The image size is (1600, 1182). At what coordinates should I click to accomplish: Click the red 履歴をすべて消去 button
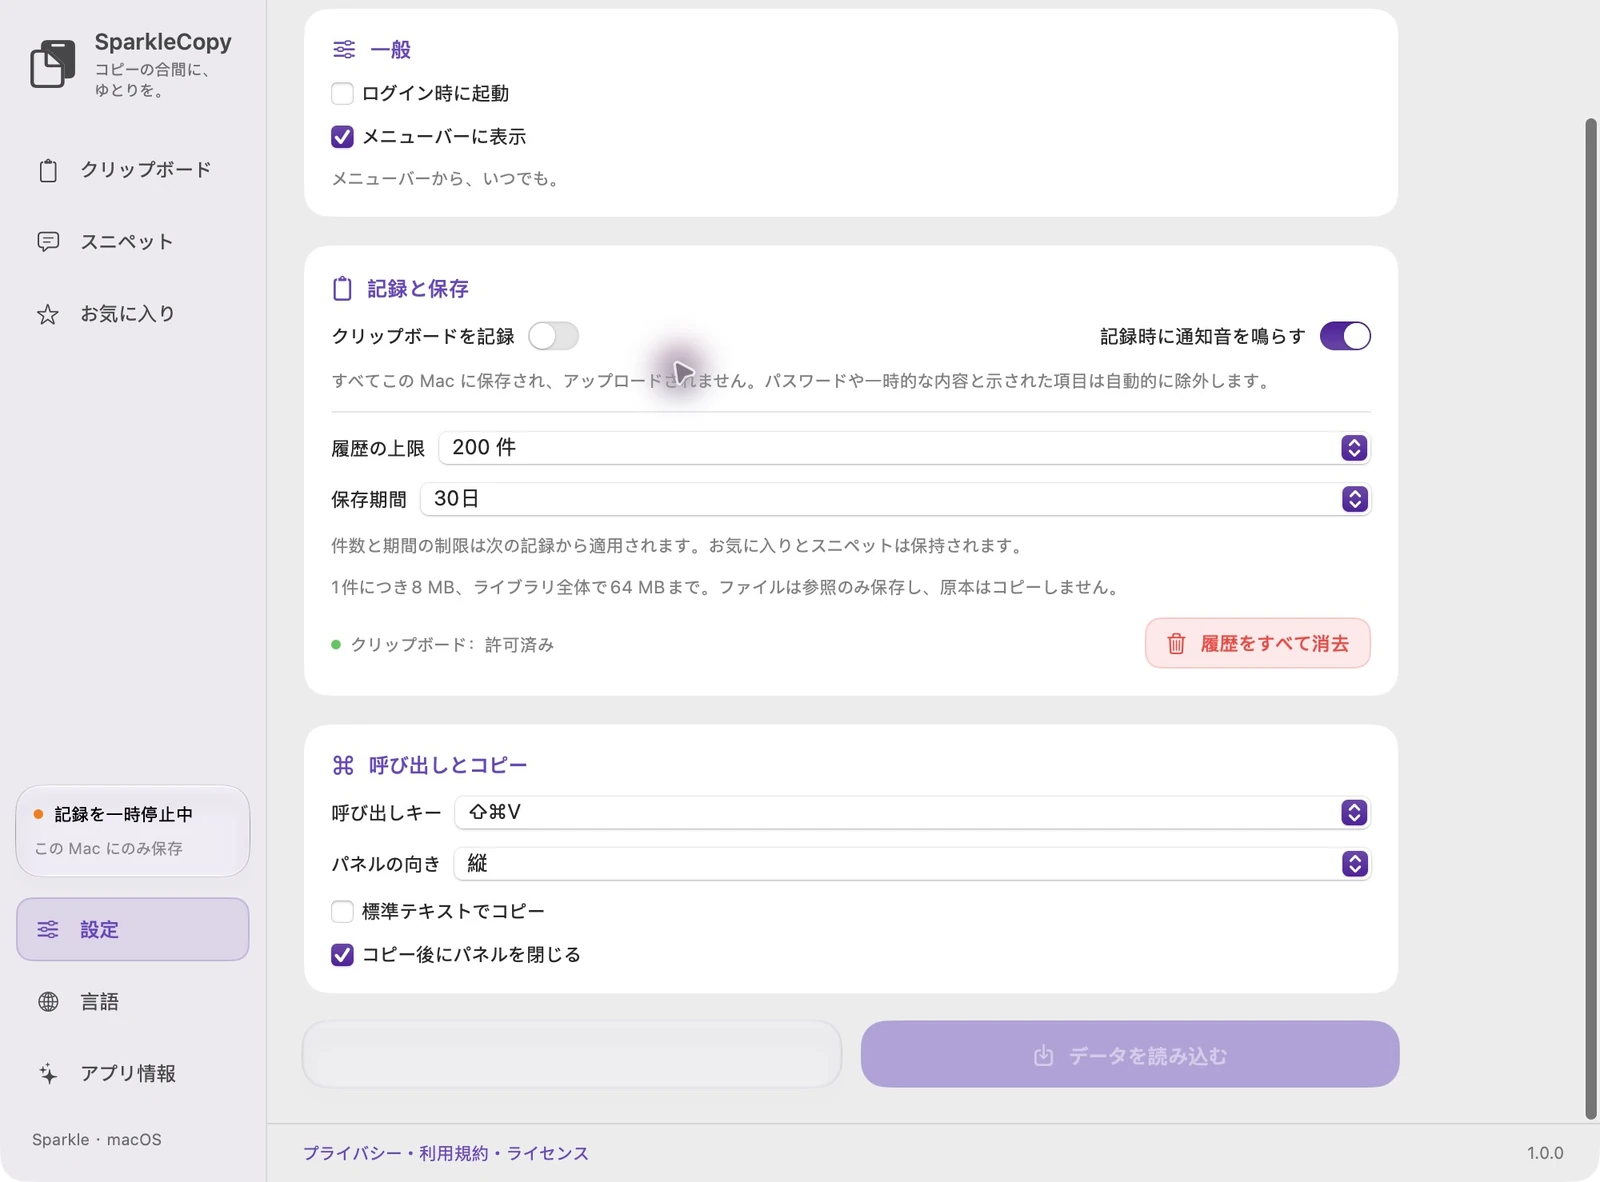1258,643
